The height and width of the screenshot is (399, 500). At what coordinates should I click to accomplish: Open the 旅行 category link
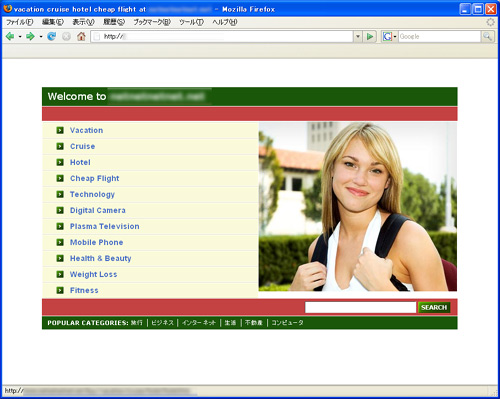[x=136, y=323]
